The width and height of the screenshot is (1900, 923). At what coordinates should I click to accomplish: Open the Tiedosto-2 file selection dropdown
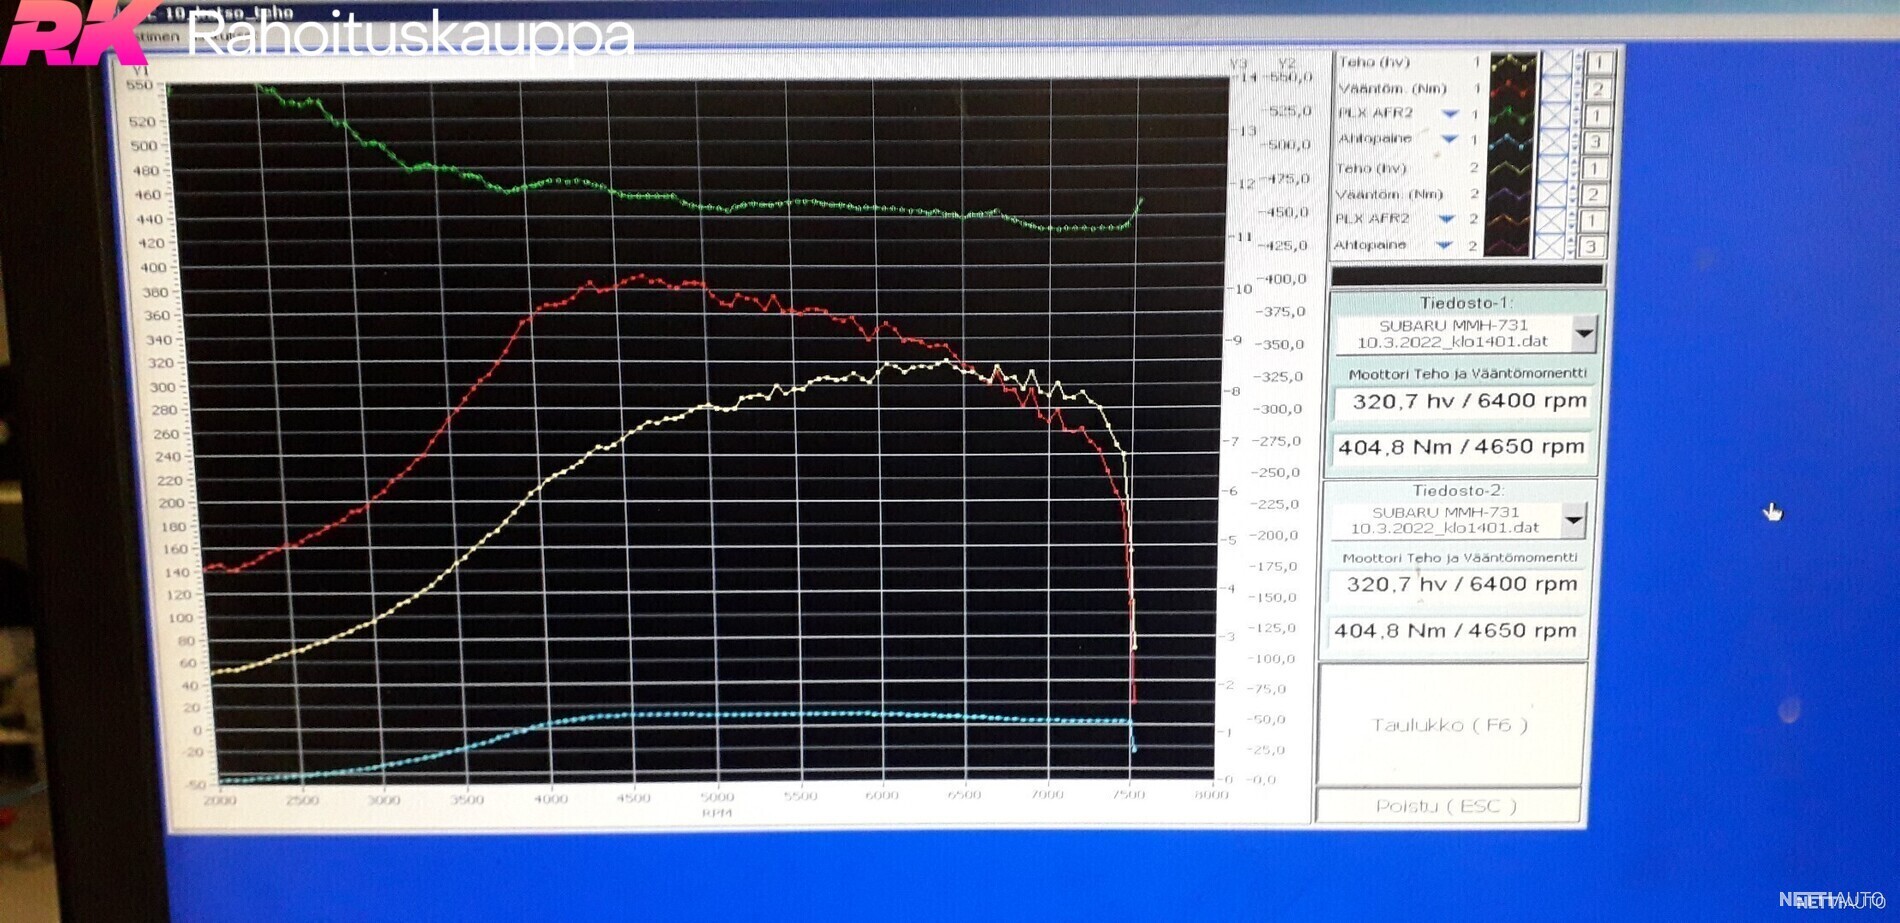point(1574,520)
